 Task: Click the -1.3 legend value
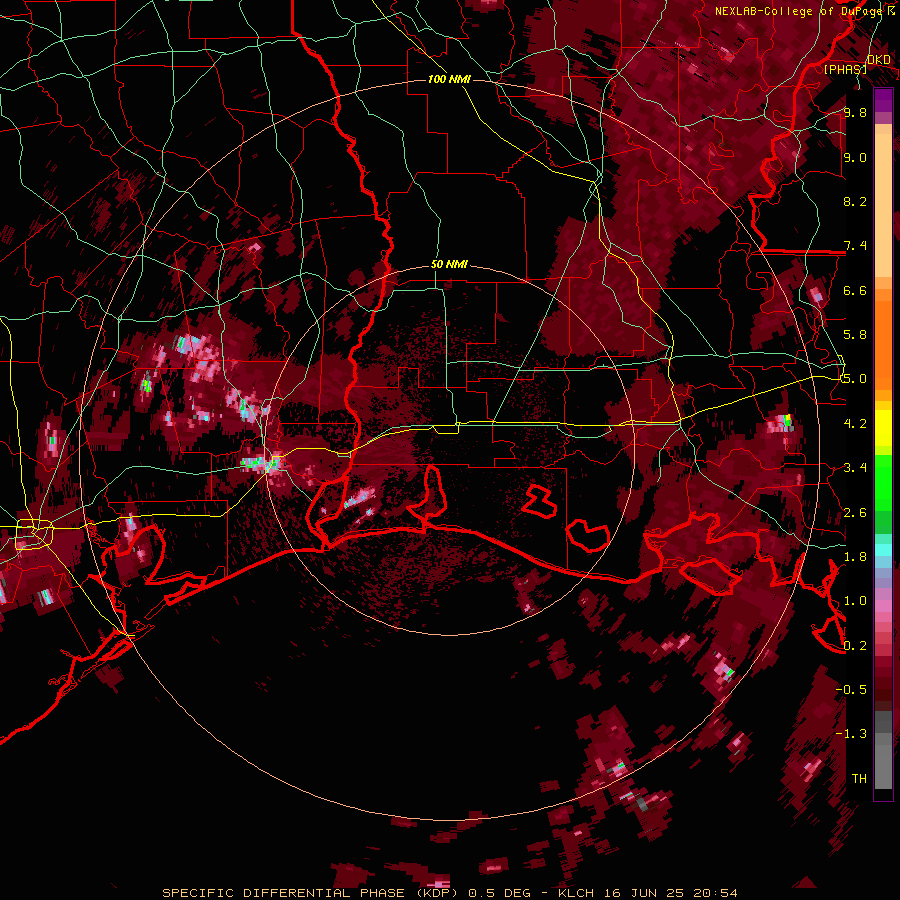tap(852, 734)
